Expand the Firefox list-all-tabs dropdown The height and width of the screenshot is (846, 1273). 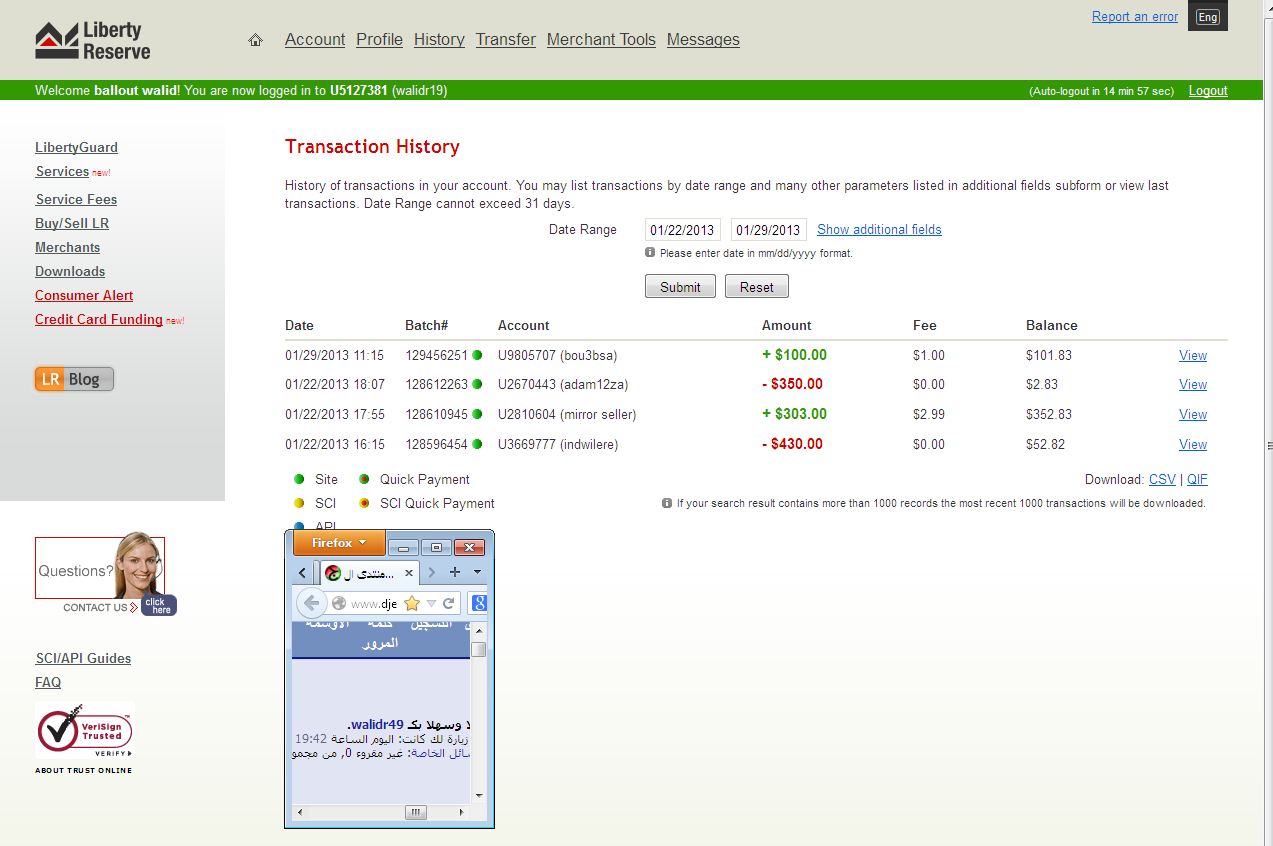pyautogui.click(x=477, y=572)
